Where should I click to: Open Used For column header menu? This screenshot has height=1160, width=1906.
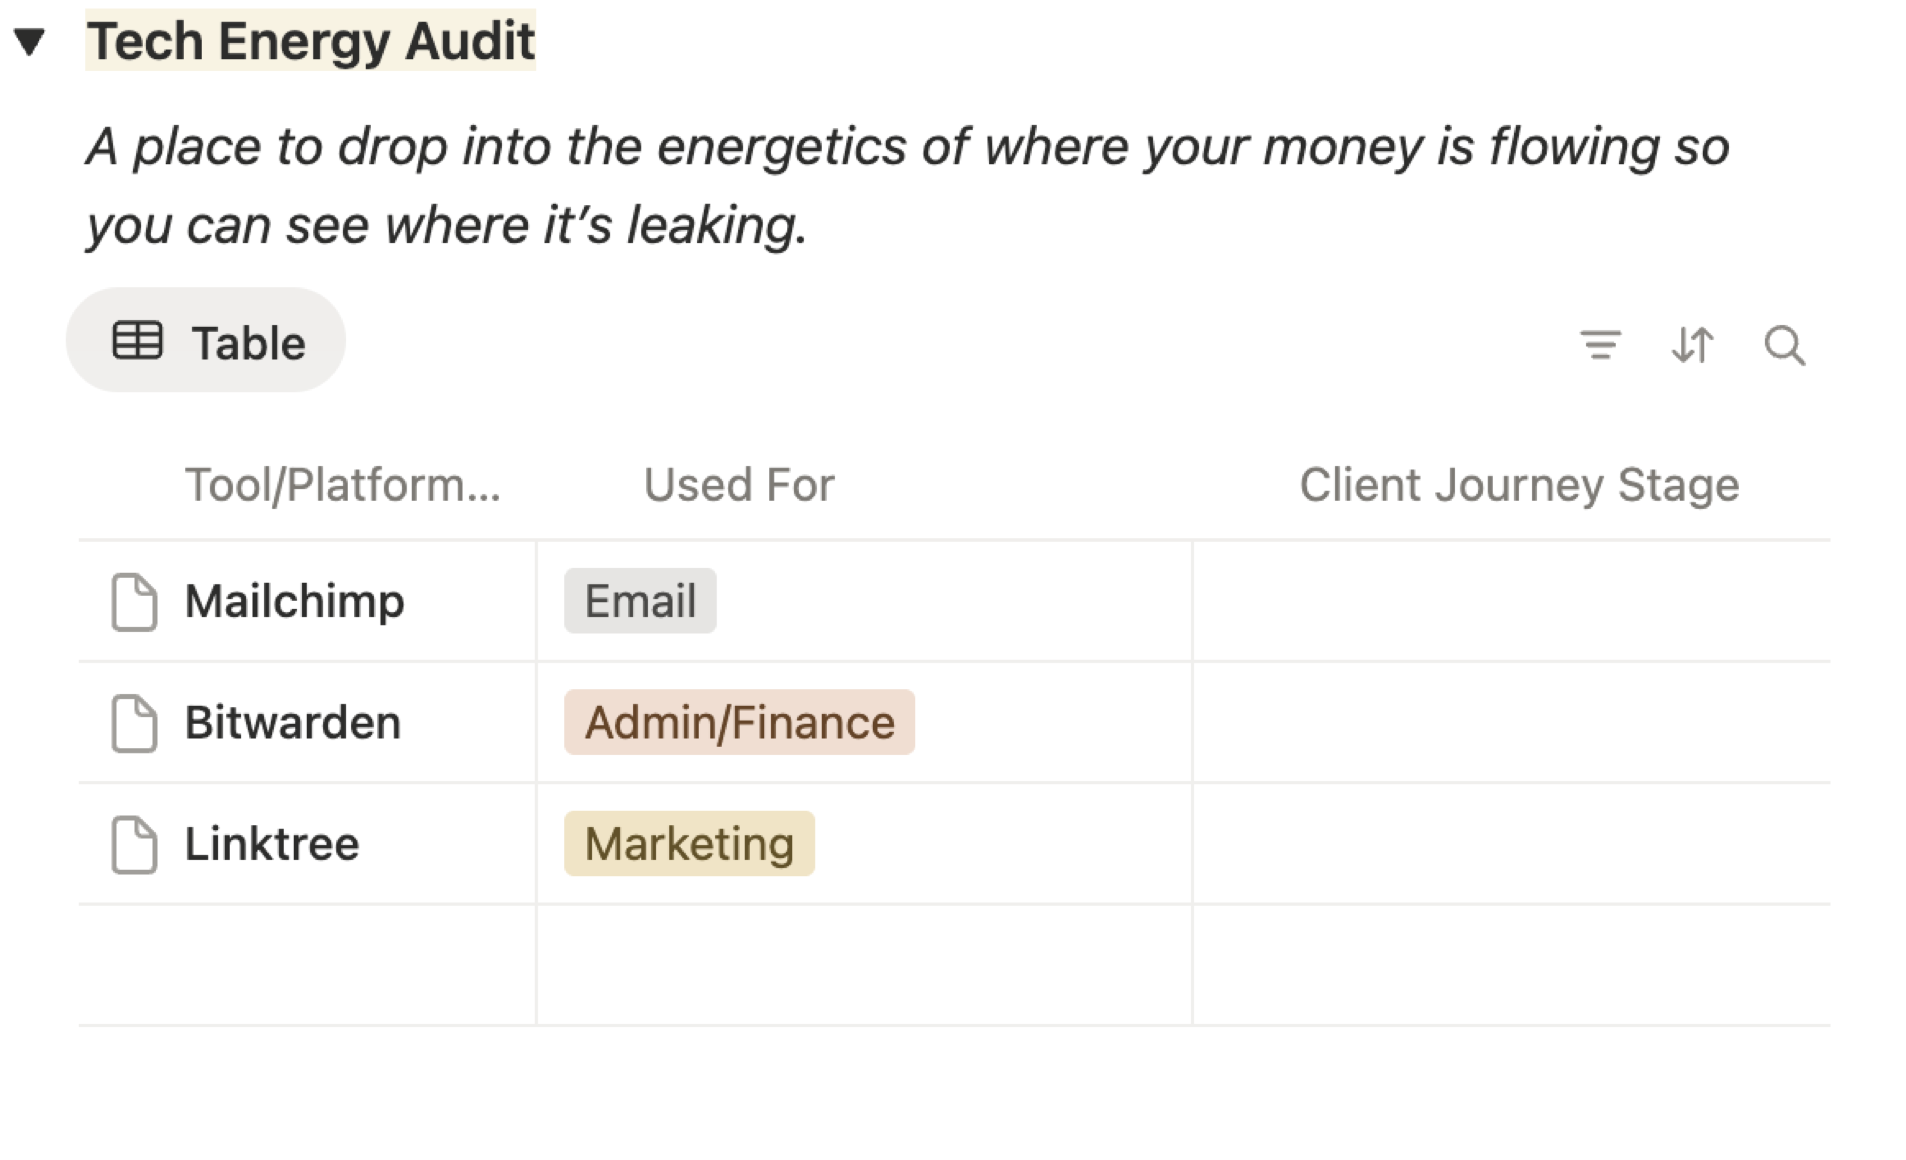[738, 485]
